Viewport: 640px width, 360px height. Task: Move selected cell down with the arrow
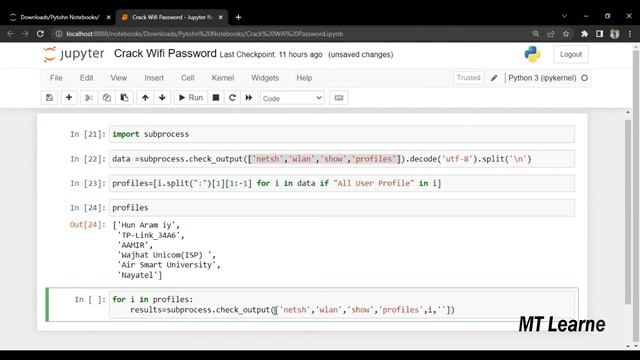pos(162,98)
